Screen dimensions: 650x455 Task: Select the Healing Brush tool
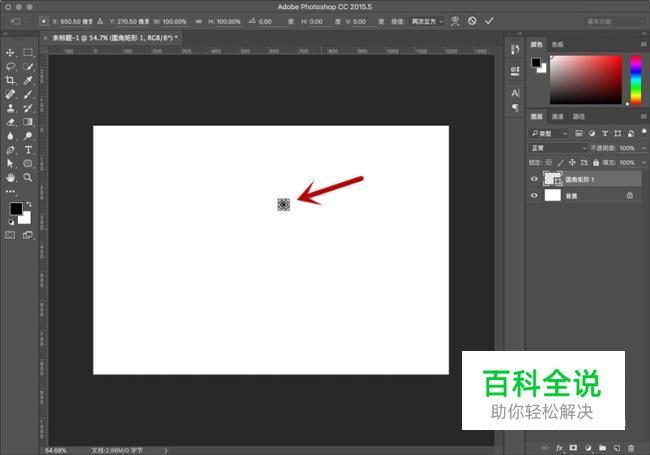pos(10,94)
